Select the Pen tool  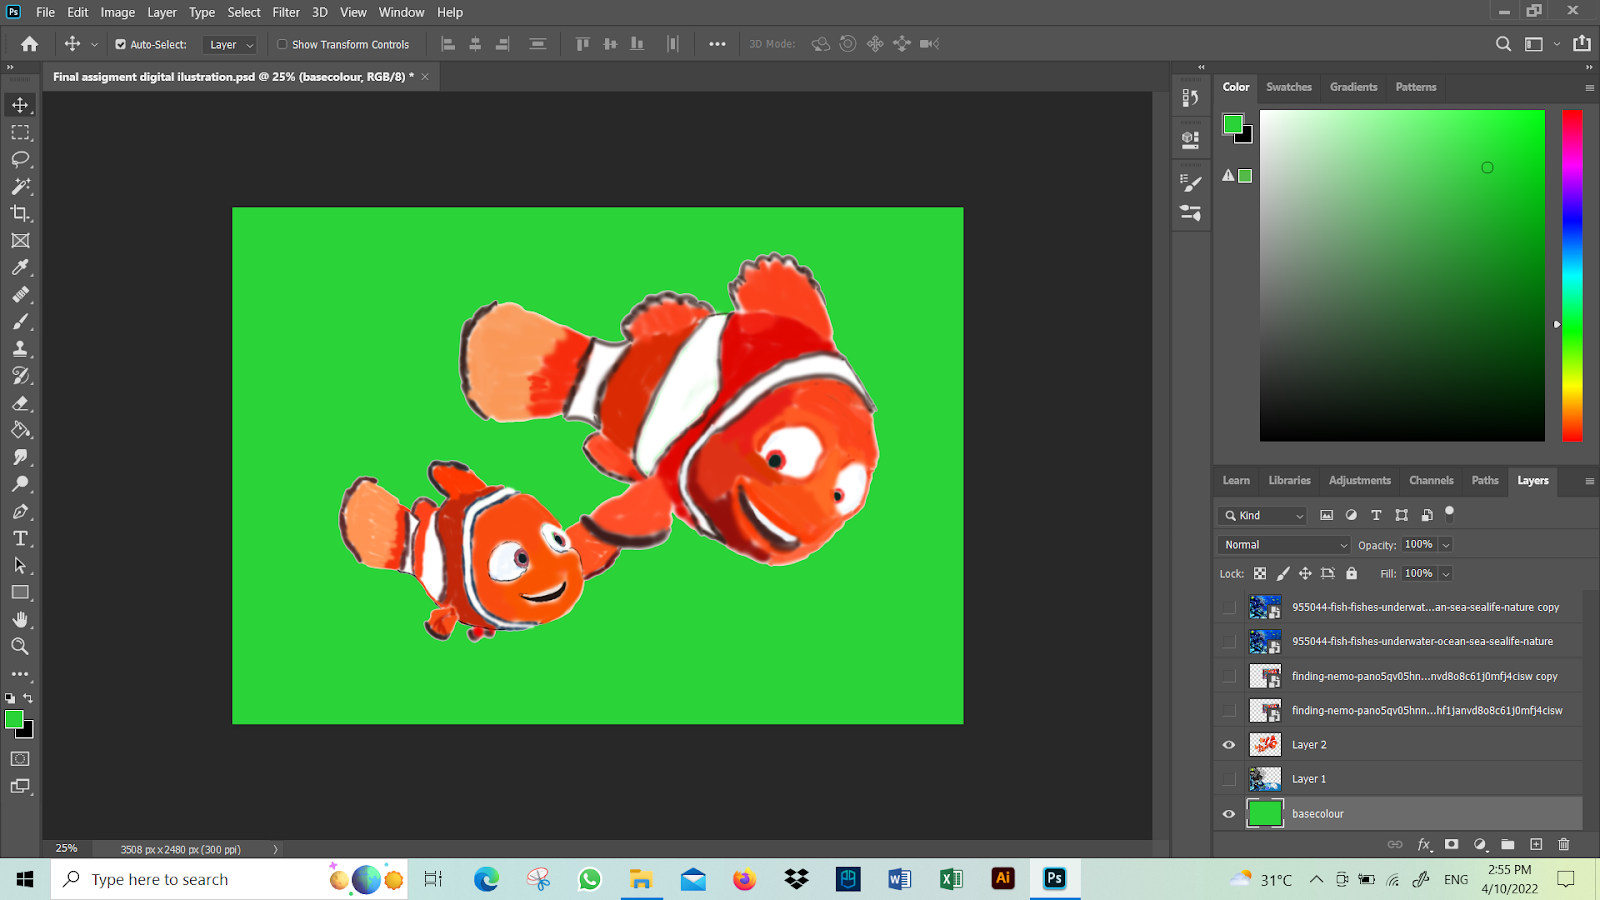click(20, 511)
